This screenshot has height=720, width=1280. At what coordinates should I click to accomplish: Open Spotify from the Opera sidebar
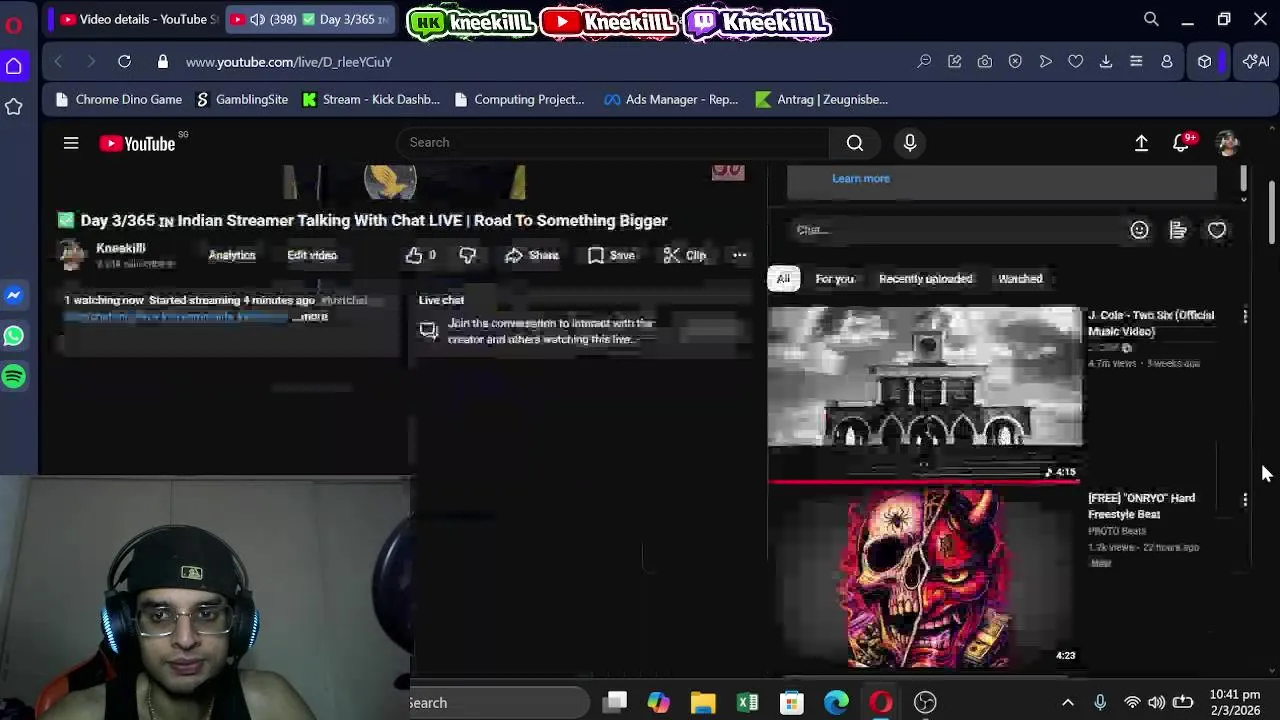(x=14, y=376)
